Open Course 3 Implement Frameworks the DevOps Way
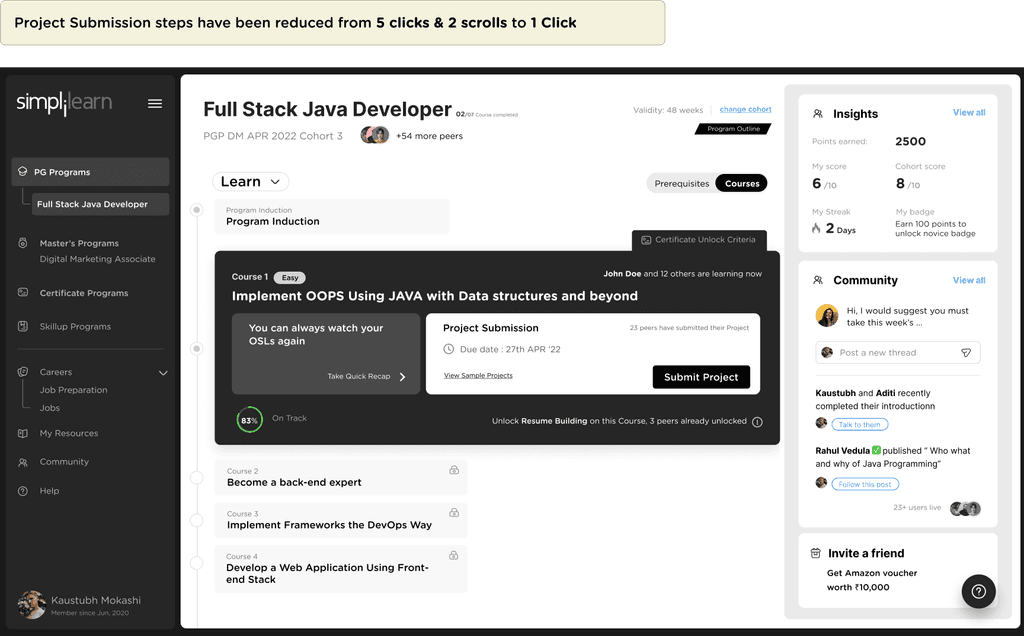 click(x=341, y=520)
